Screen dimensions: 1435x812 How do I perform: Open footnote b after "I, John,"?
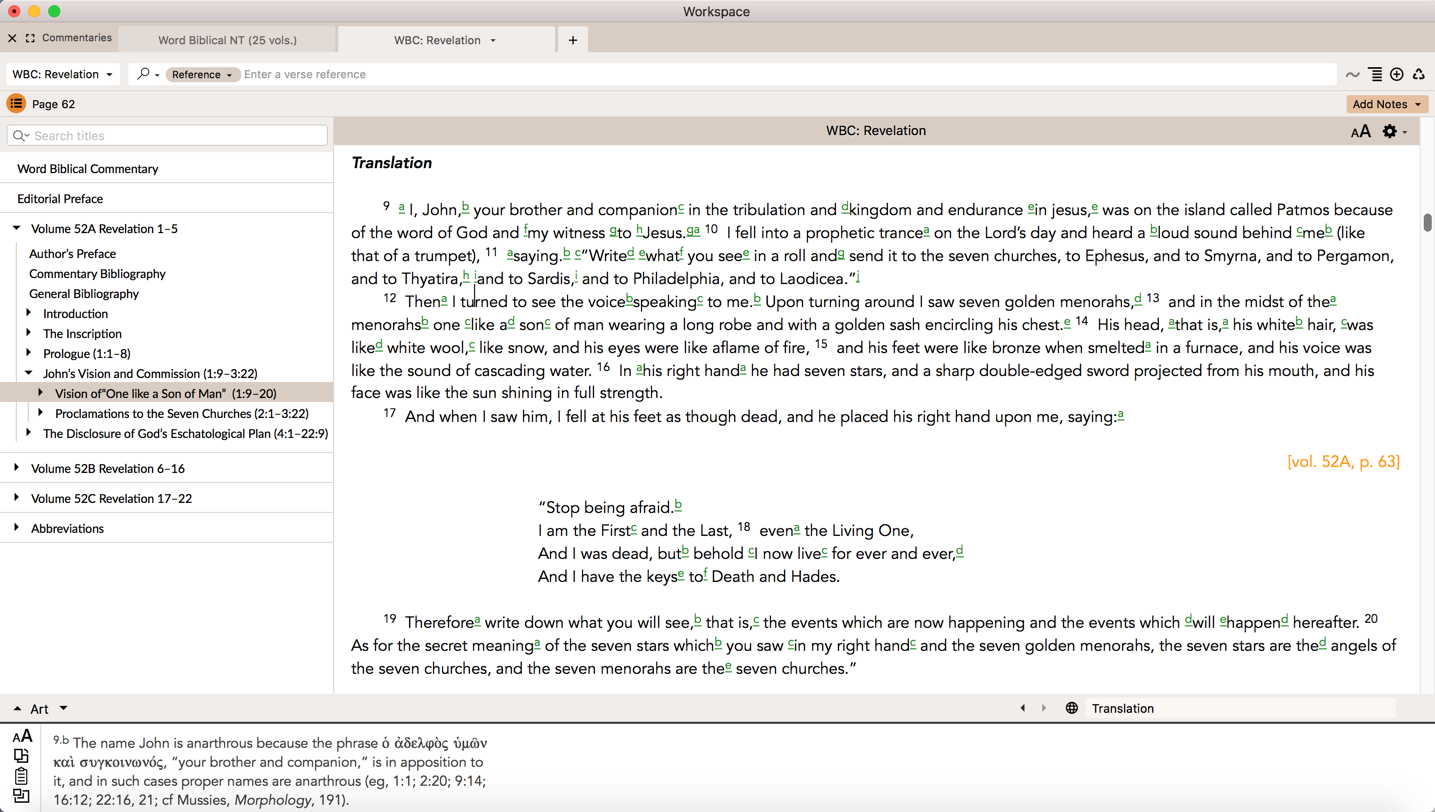tap(465, 207)
